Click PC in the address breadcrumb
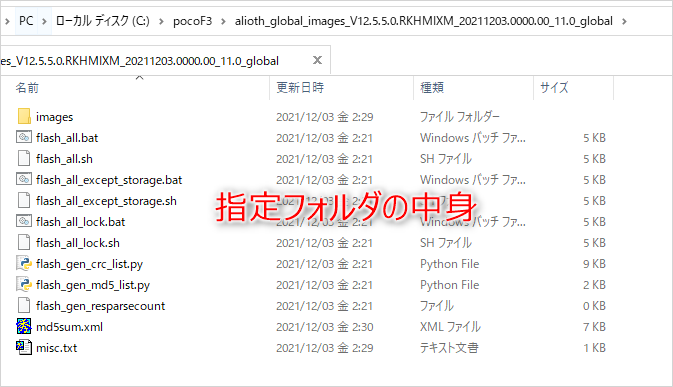The image size is (673, 387). click(x=26, y=21)
